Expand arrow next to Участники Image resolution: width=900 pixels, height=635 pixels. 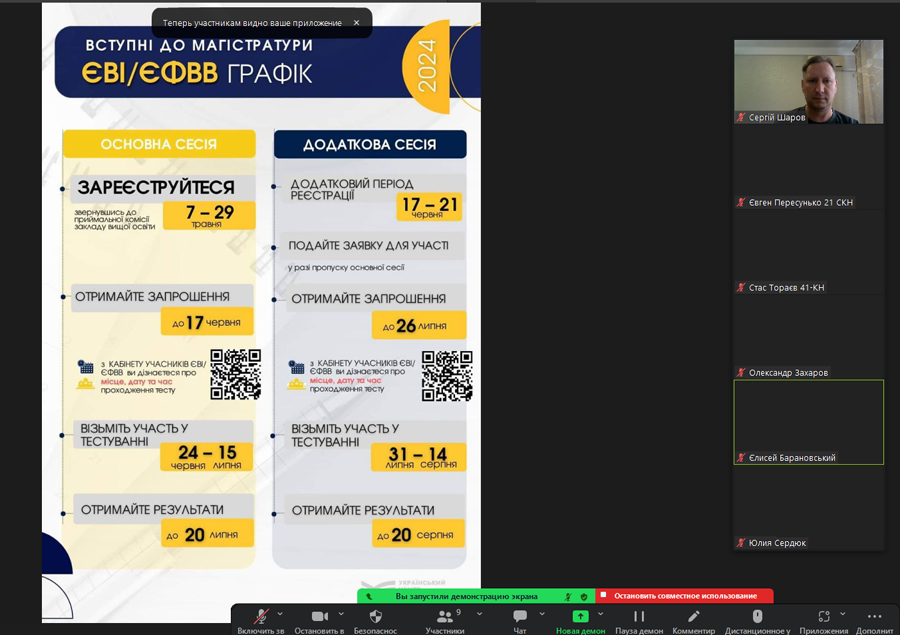(479, 614)
